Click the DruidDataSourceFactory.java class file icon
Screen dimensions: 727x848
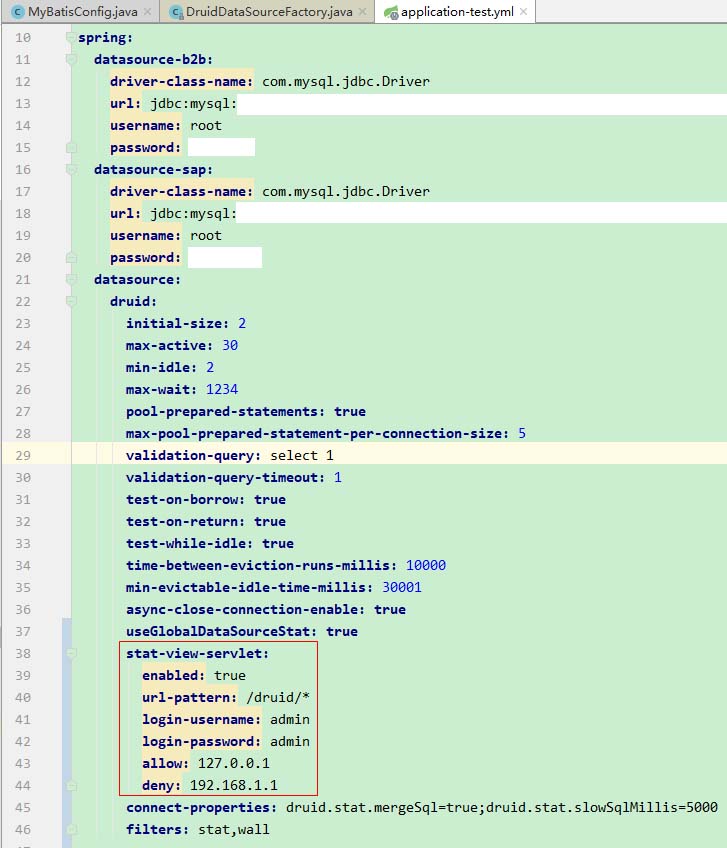coord(176,12)
